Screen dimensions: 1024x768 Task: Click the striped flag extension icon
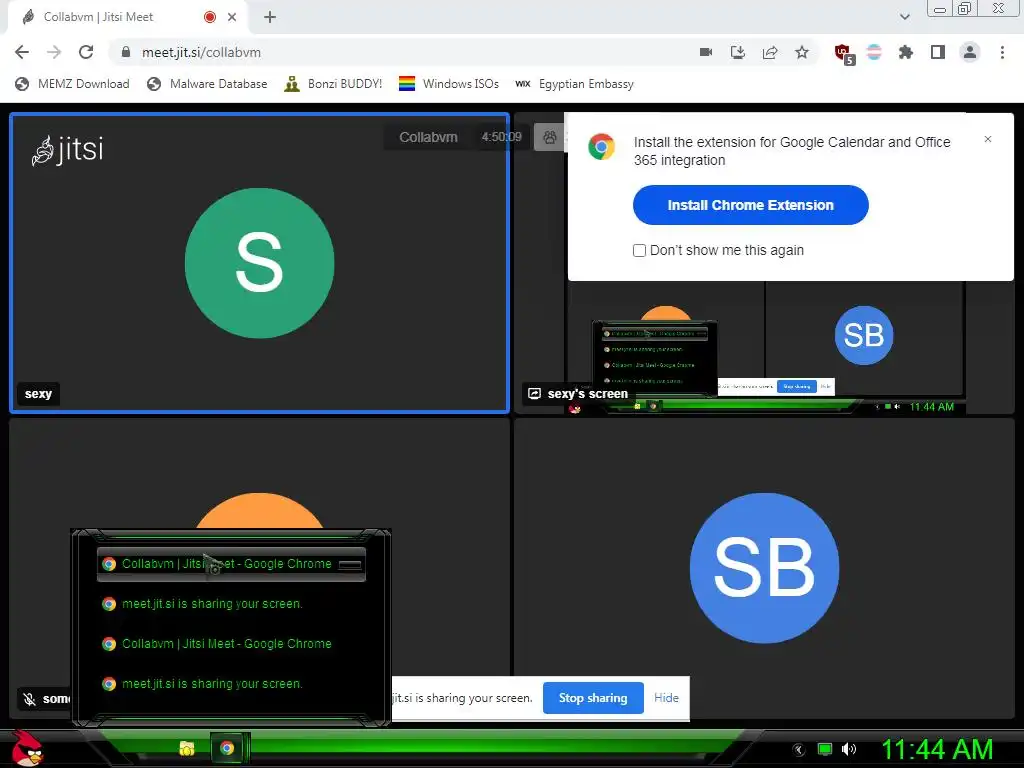874,52
